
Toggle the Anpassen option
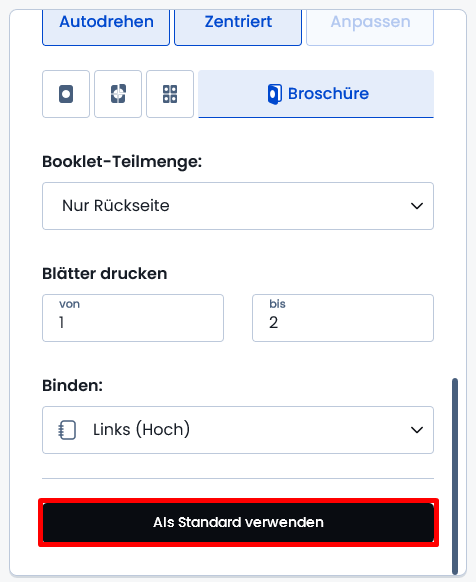(370, 27)
